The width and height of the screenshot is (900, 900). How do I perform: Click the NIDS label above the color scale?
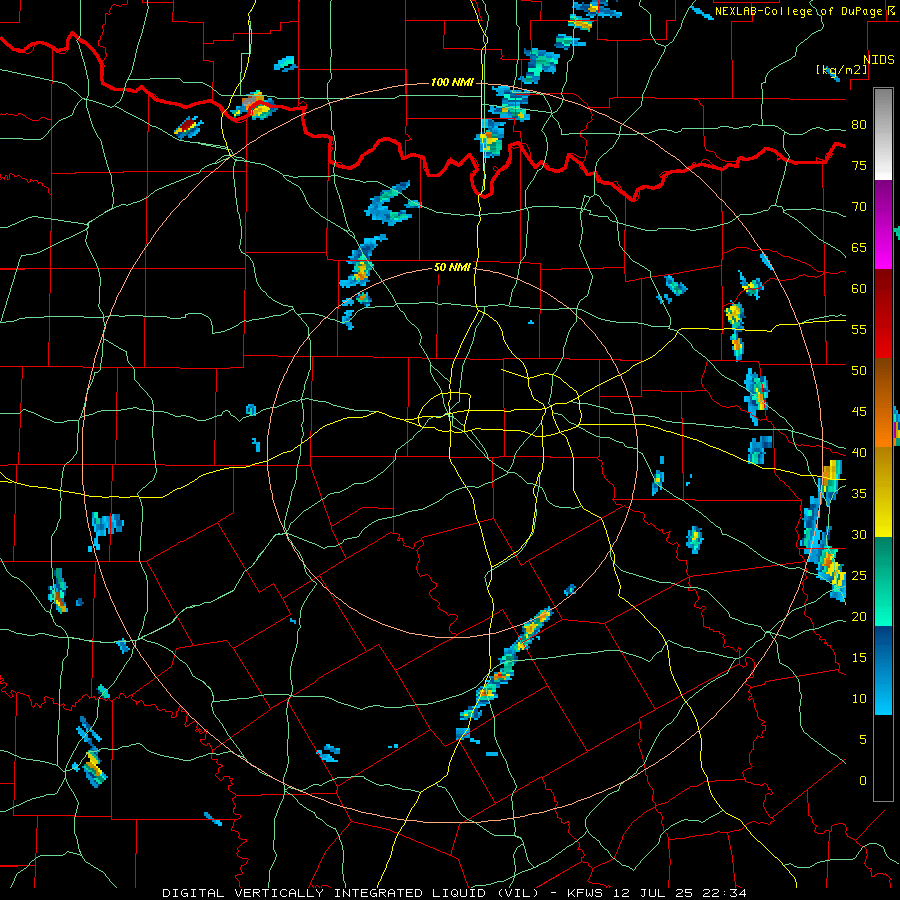tap(879, 60)
